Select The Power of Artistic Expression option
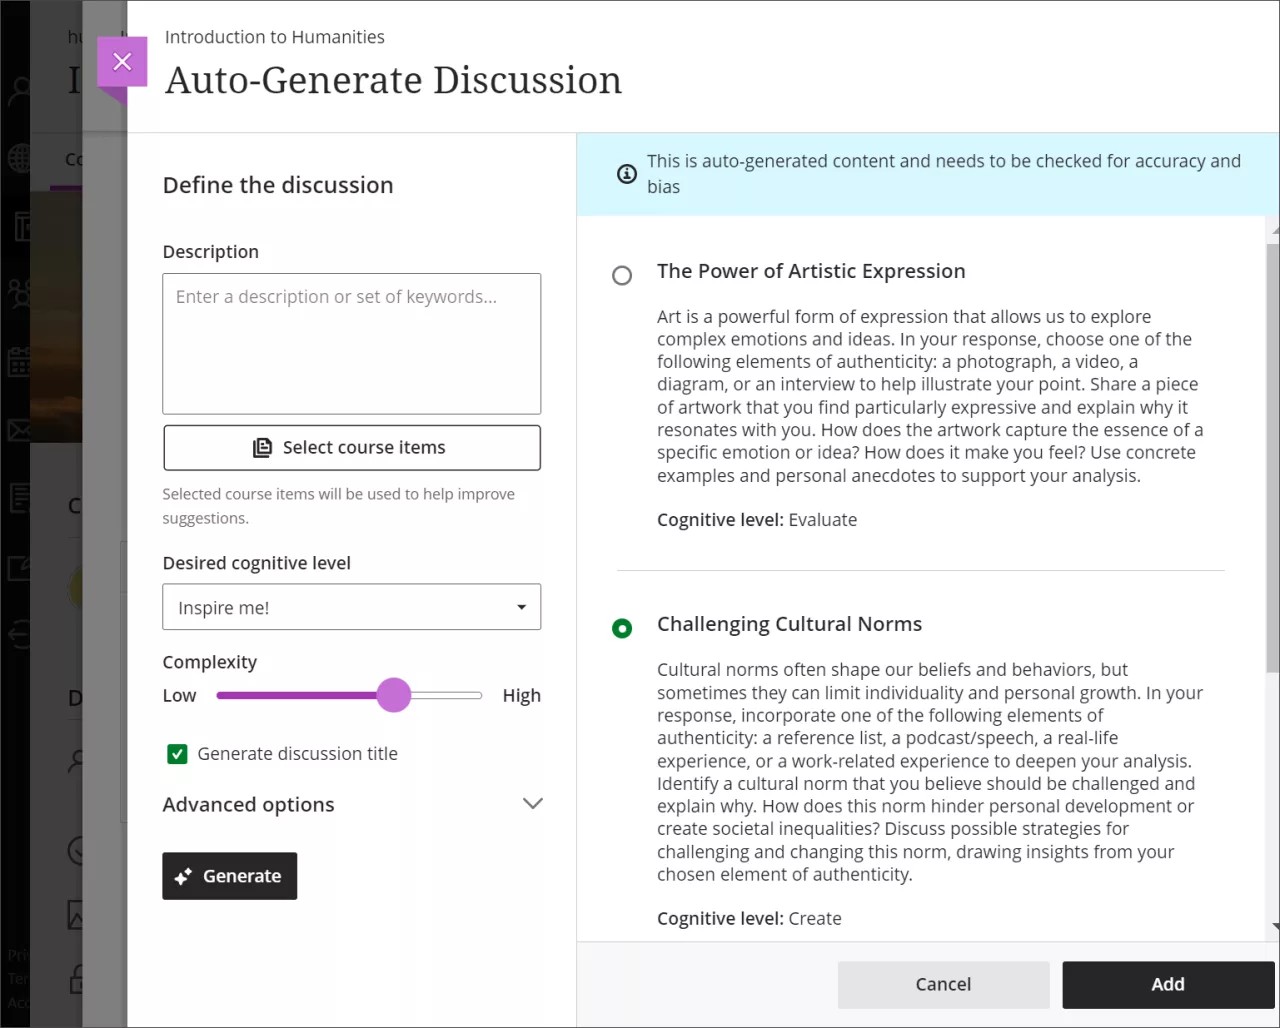1280x1028 pixels. point(622,275)
